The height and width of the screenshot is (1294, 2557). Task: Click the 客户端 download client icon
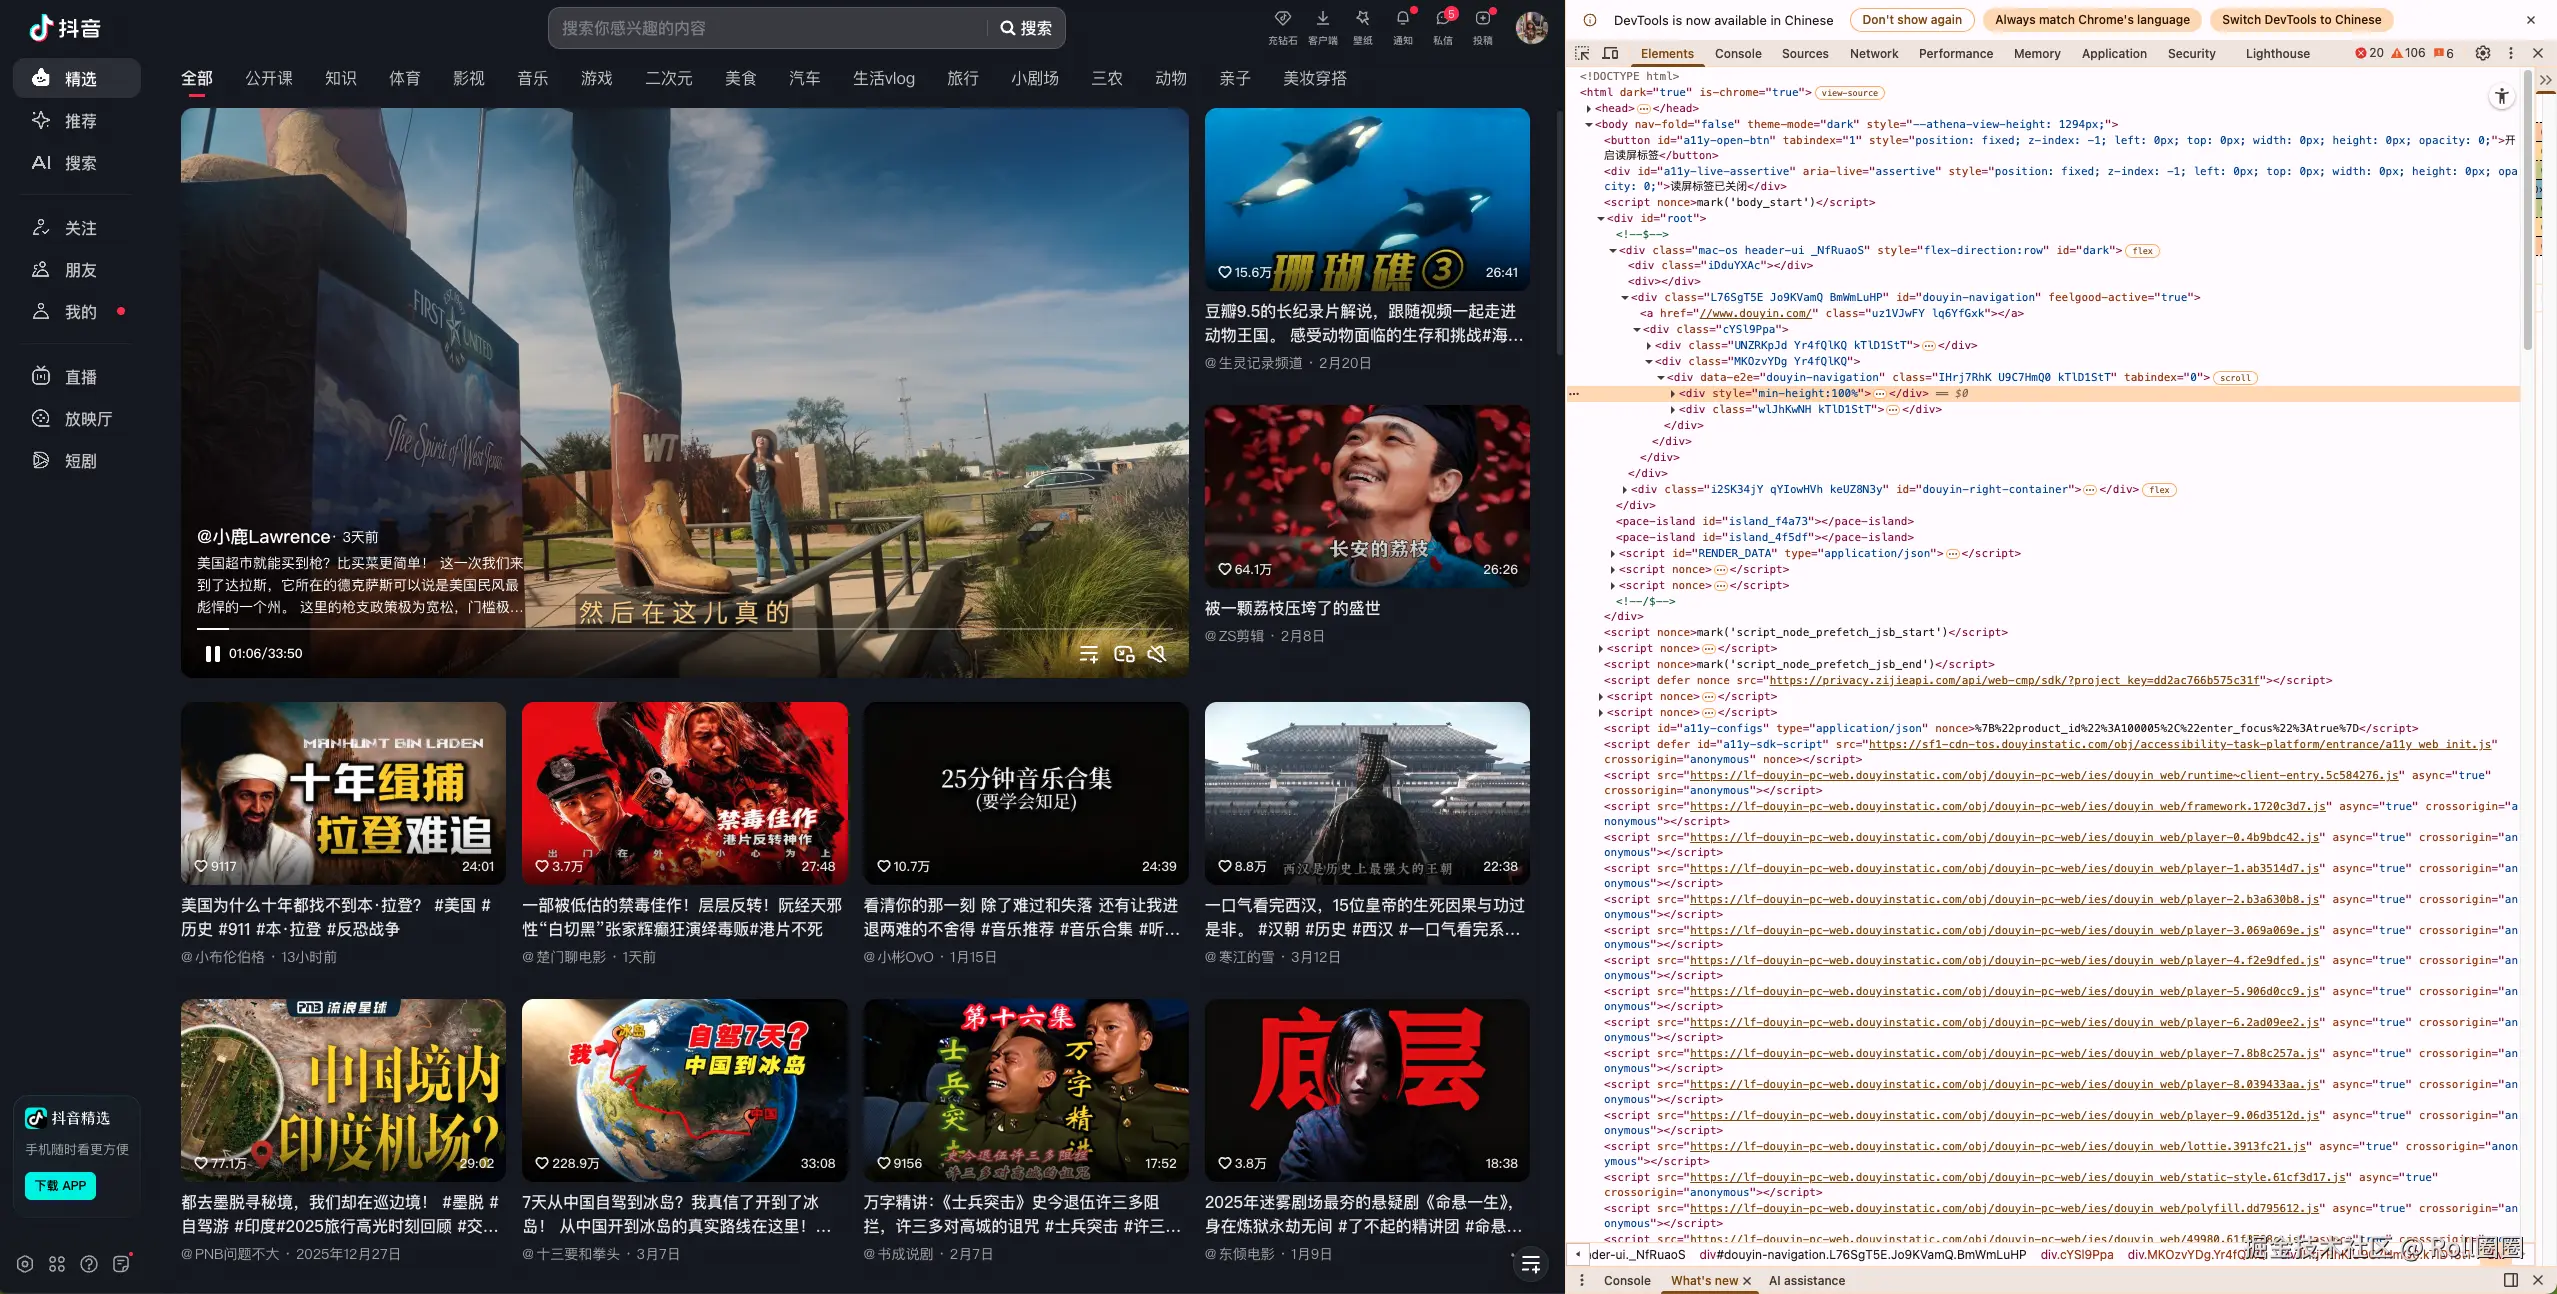1322,19
